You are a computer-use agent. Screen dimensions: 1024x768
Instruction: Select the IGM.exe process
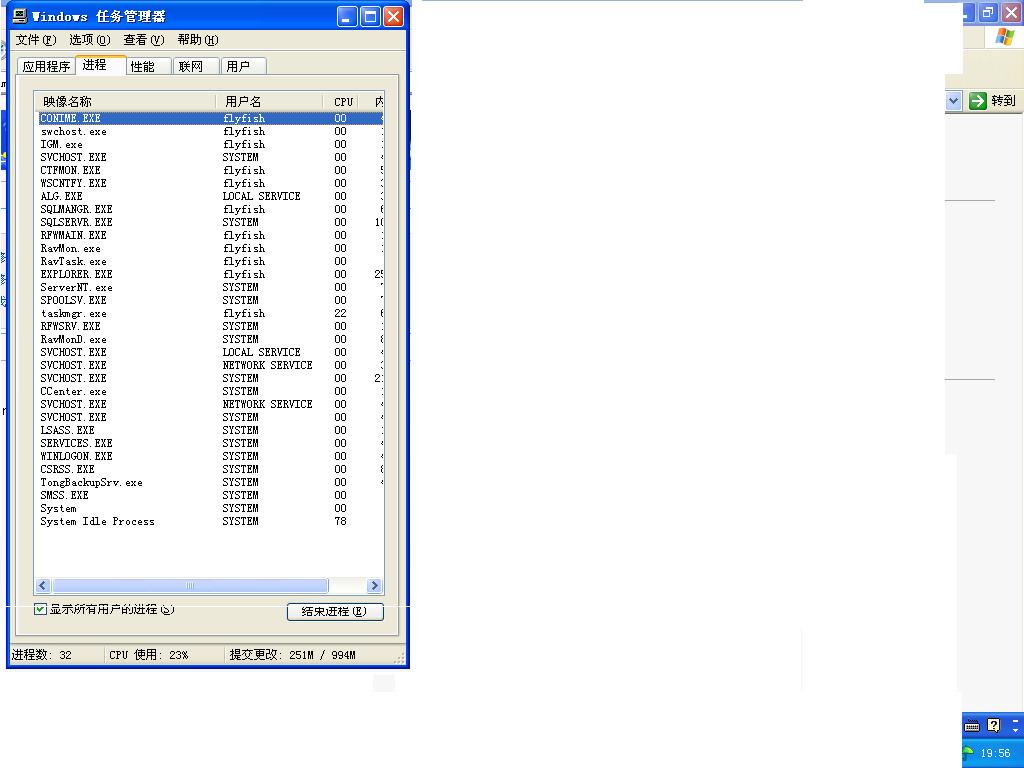click(61, 144)
